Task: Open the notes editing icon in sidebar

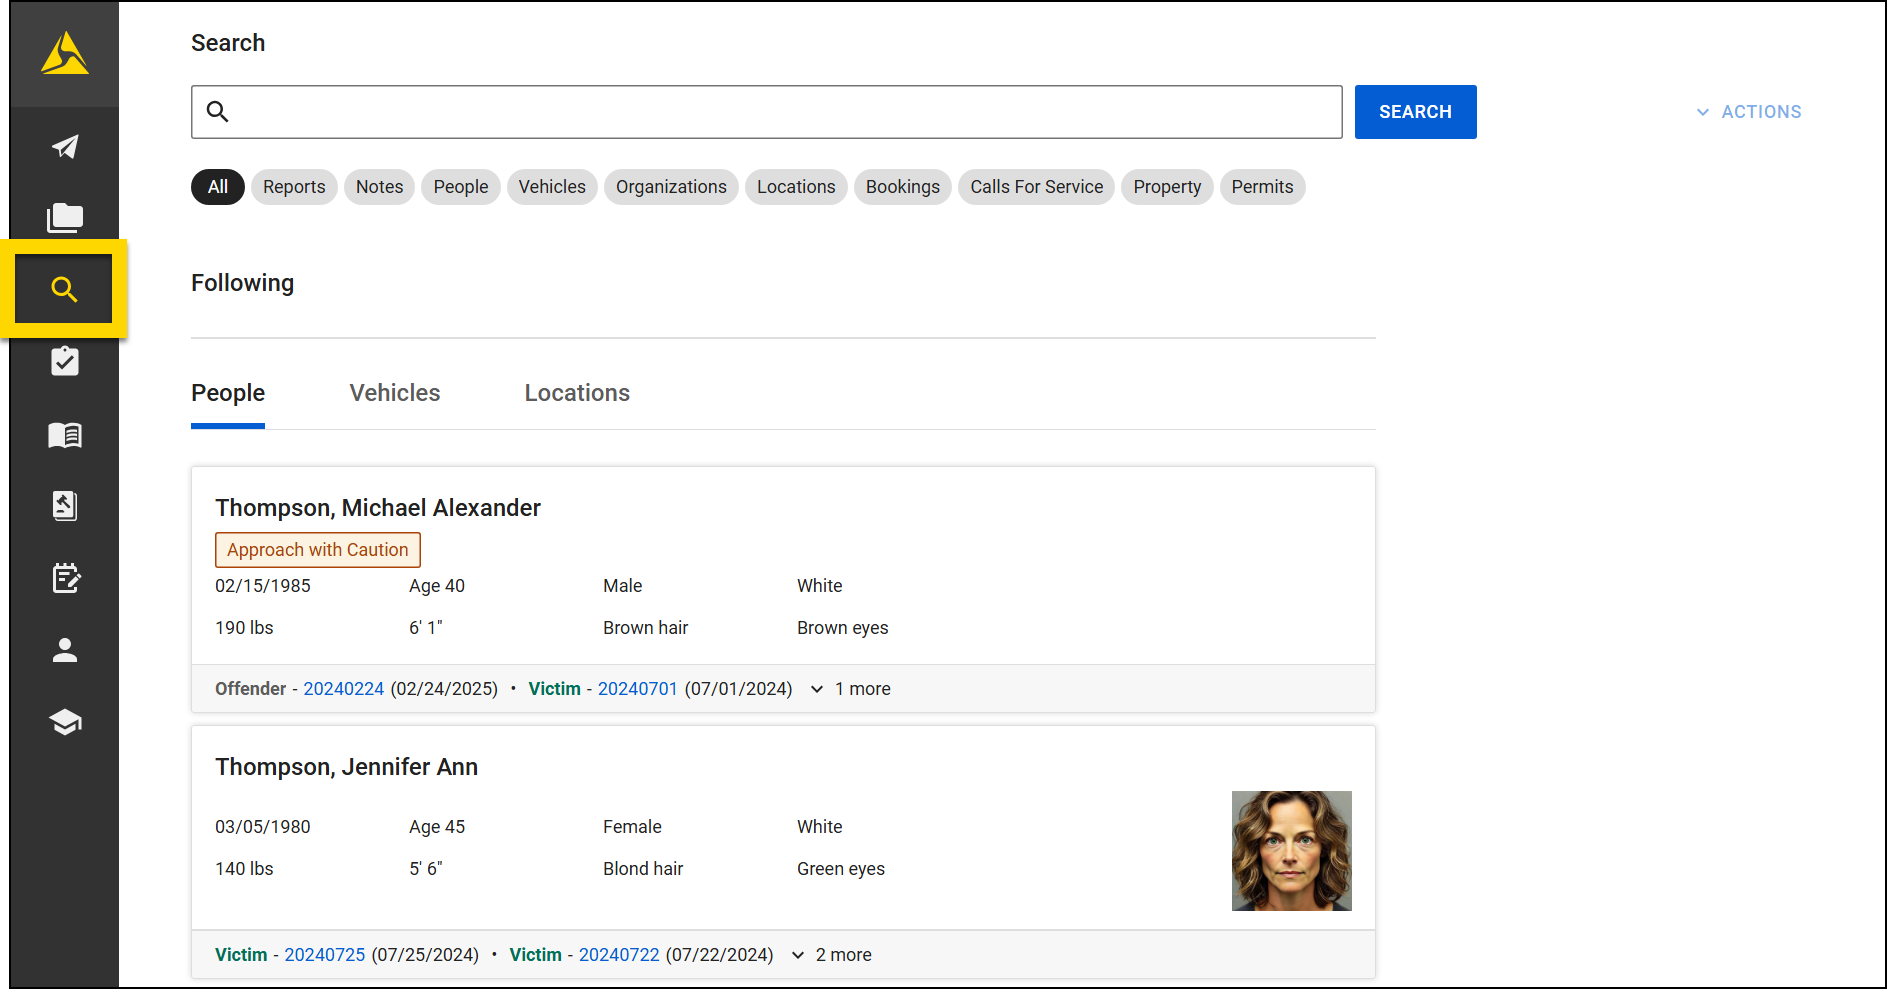Action: coord(64,578)
